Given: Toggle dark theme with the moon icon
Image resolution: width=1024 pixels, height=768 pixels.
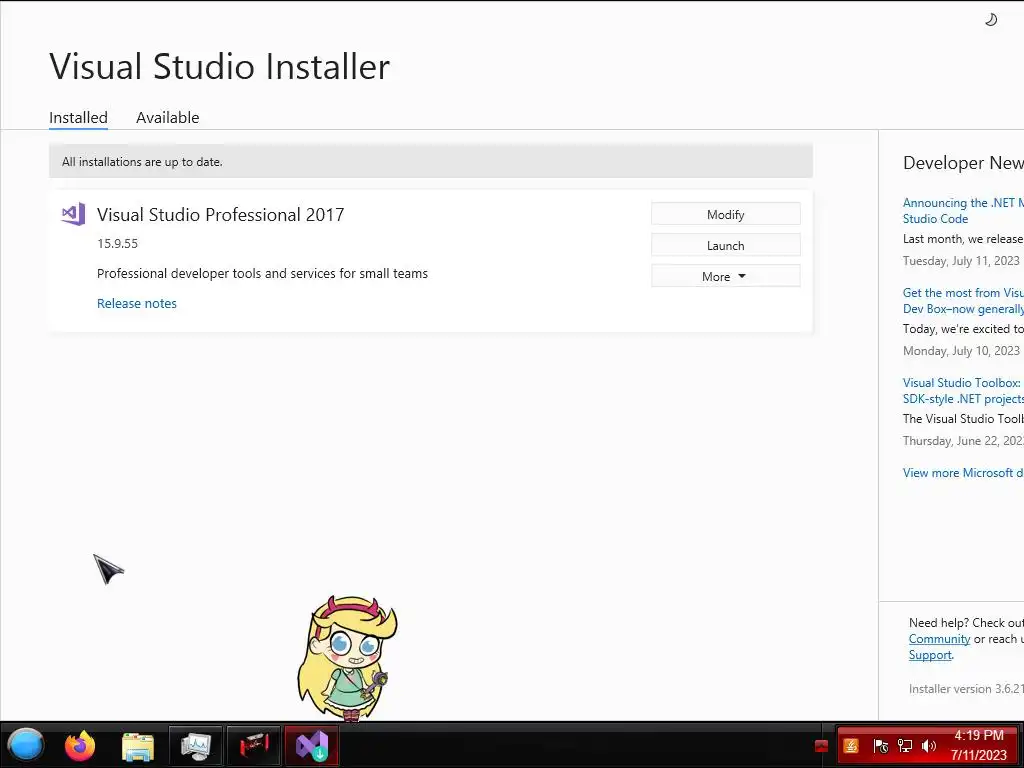Looking at the screenshot, I should point(991,20).
